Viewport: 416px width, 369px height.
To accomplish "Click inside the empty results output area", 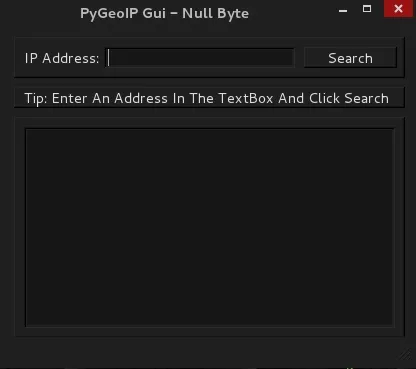I will (x=210, y=228).
